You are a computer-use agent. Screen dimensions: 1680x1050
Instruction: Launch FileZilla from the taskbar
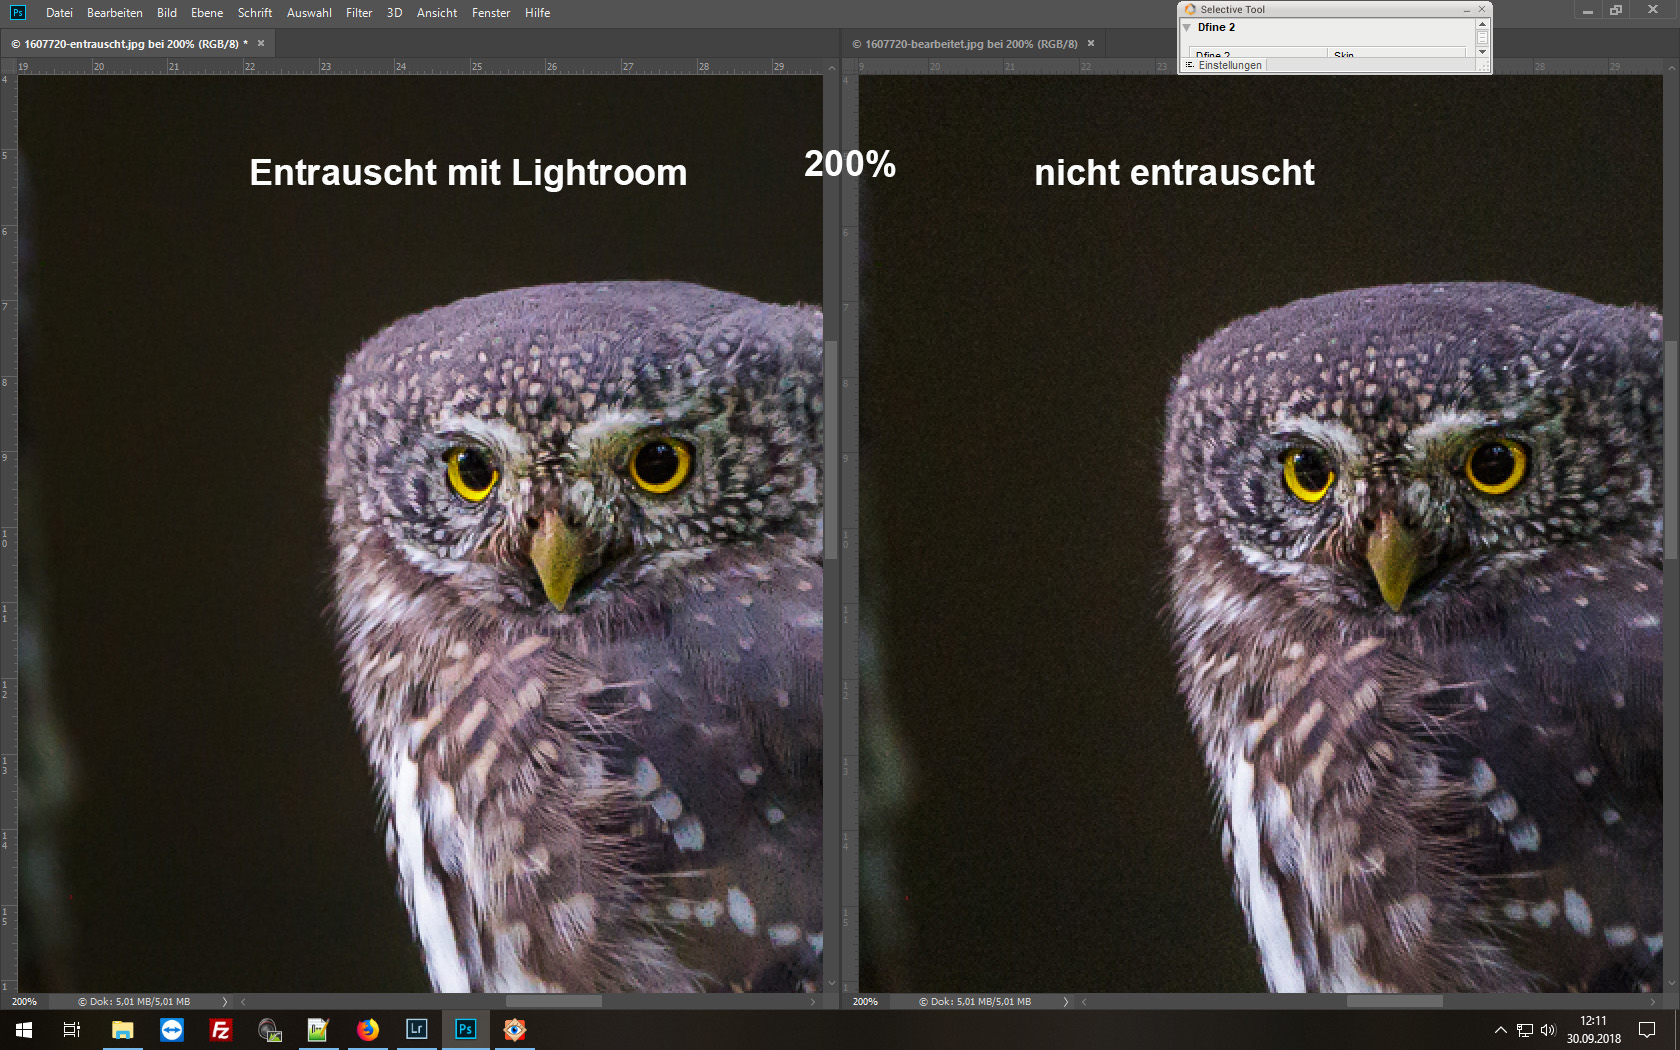pyautogui.click(x=220, y=1029)
